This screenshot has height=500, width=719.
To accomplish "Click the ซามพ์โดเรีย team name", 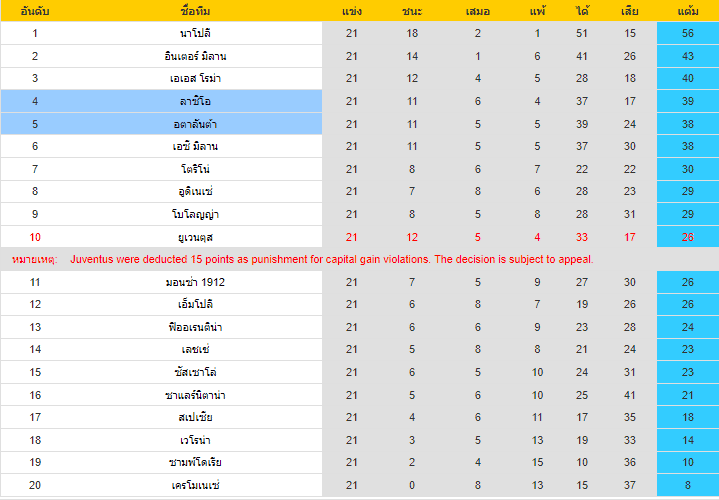I will click(195, 462).
